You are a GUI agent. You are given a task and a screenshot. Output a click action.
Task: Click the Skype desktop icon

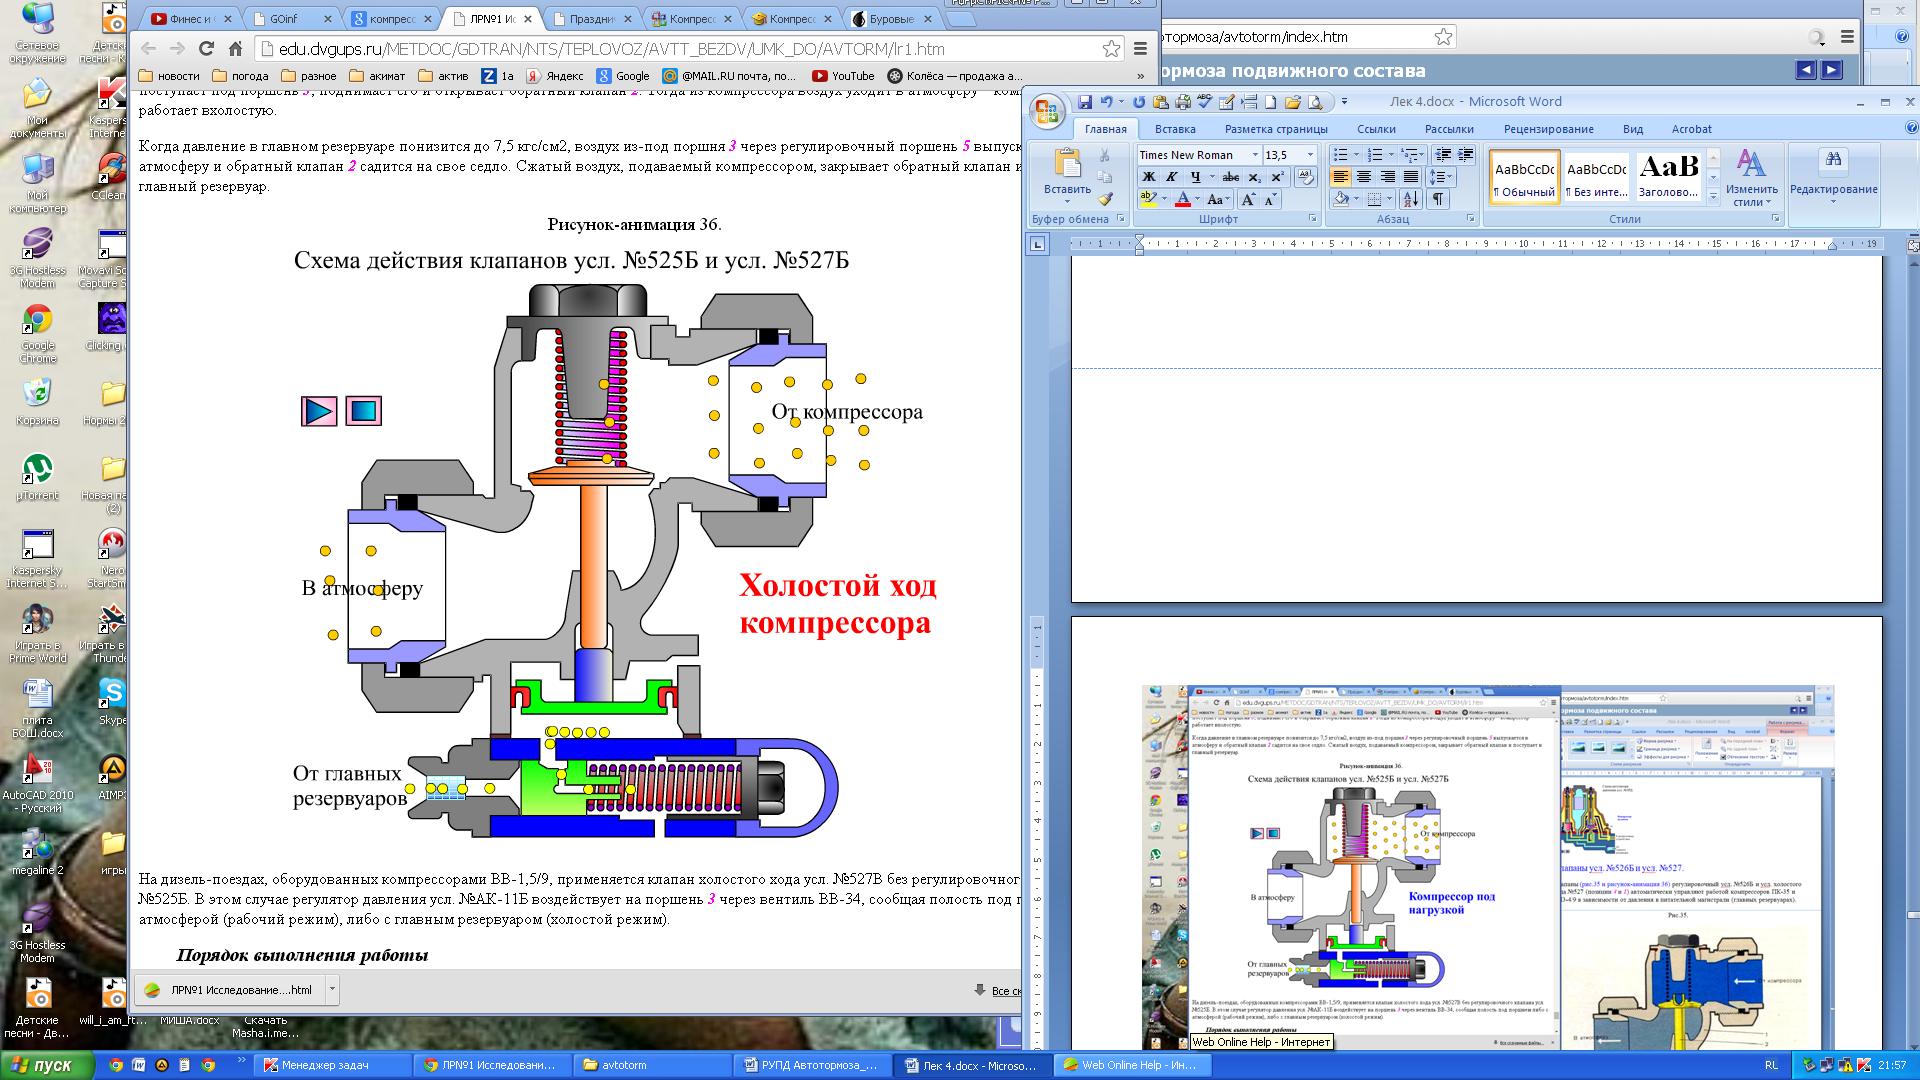(x=112, y=700)
